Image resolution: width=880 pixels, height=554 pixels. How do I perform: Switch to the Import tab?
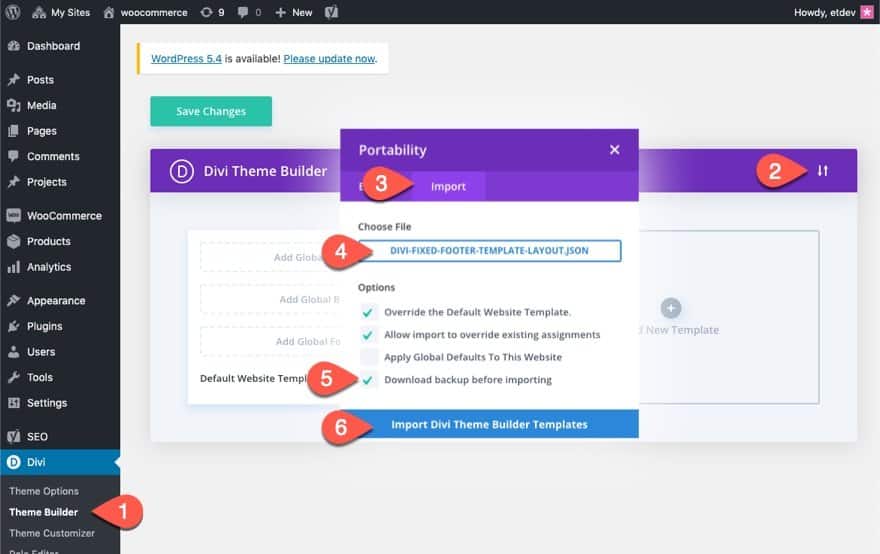(448, 186)
